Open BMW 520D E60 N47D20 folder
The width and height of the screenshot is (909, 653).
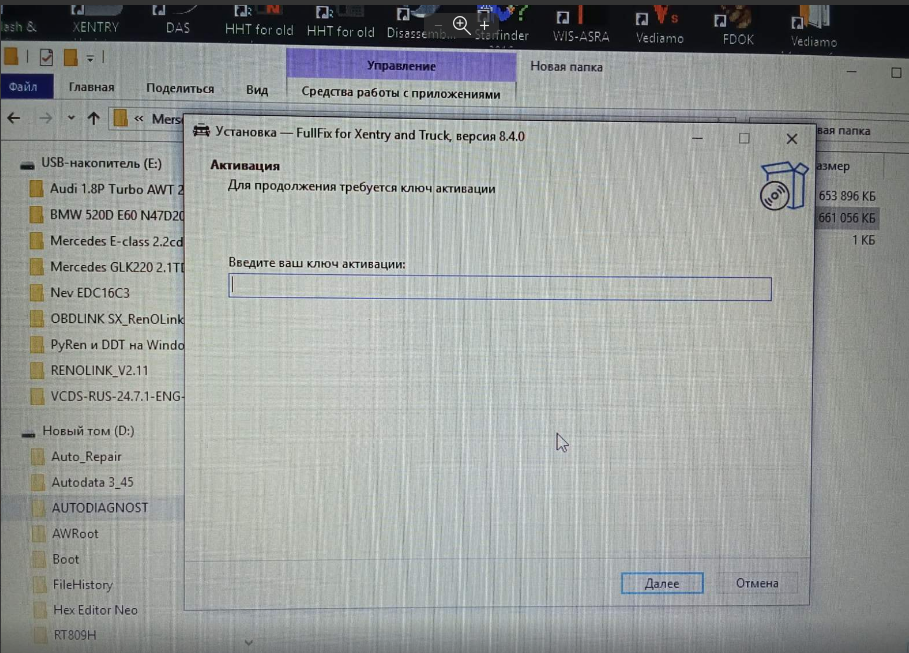pos(107,215)
